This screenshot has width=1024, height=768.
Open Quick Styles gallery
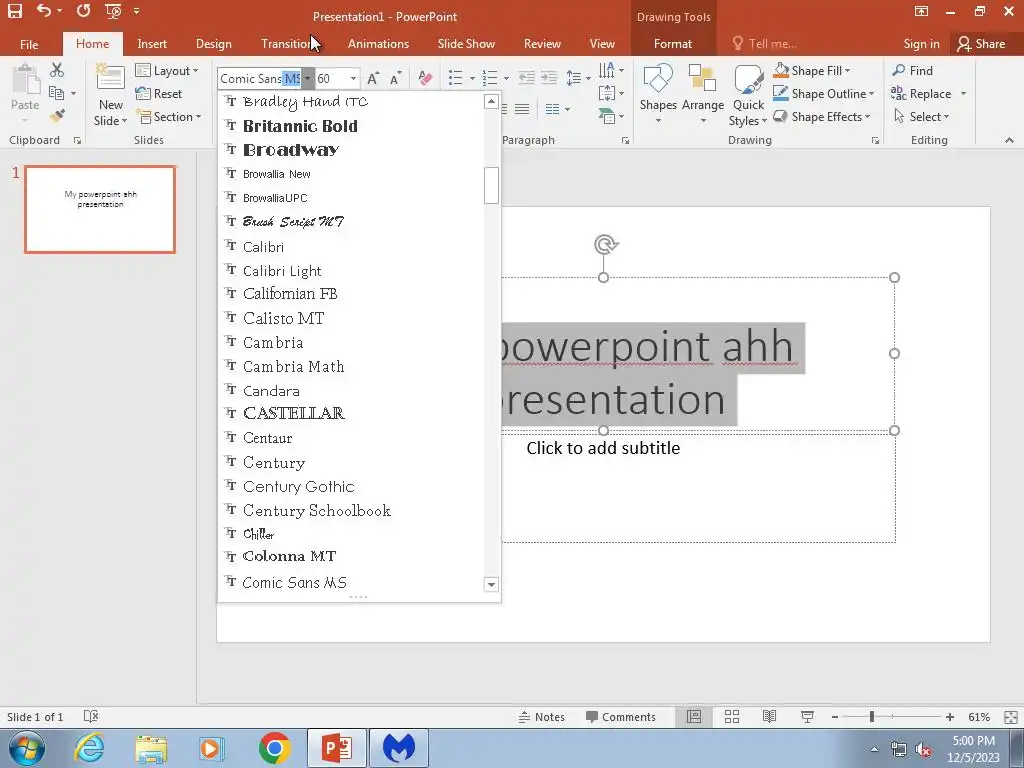click(748, 95)
